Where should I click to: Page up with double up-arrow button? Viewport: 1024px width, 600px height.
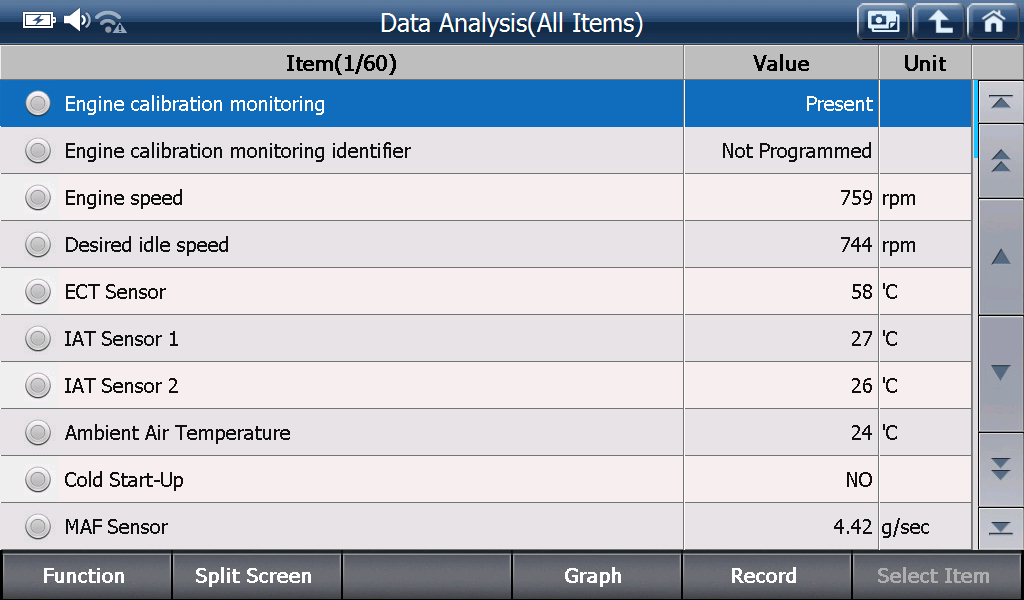[1000, 161]
